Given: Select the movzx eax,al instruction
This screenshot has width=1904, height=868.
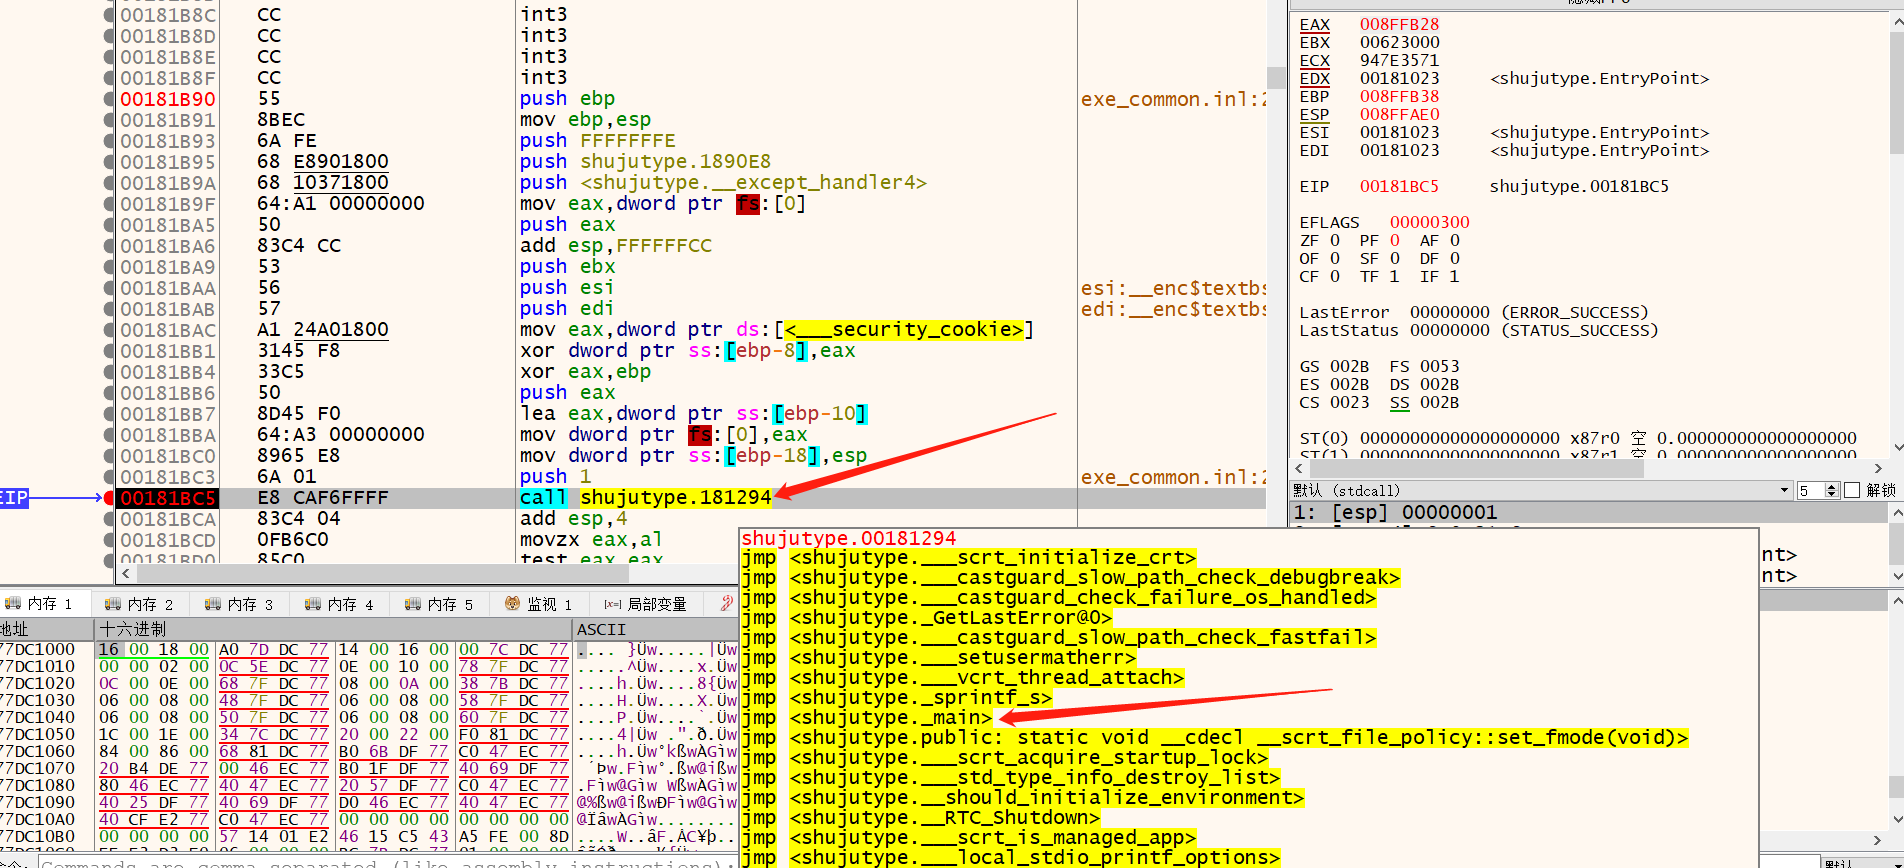Looking at the screenshot, I should pos(591,540).
